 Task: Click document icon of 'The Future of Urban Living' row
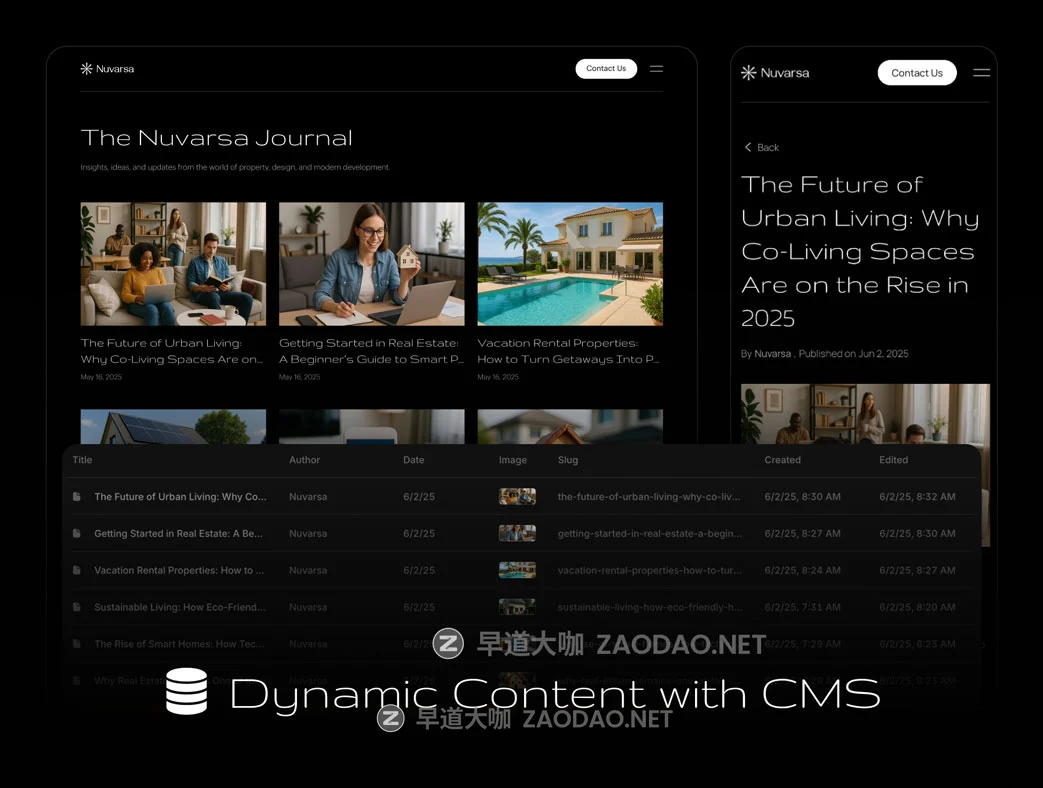click(76, 496)
